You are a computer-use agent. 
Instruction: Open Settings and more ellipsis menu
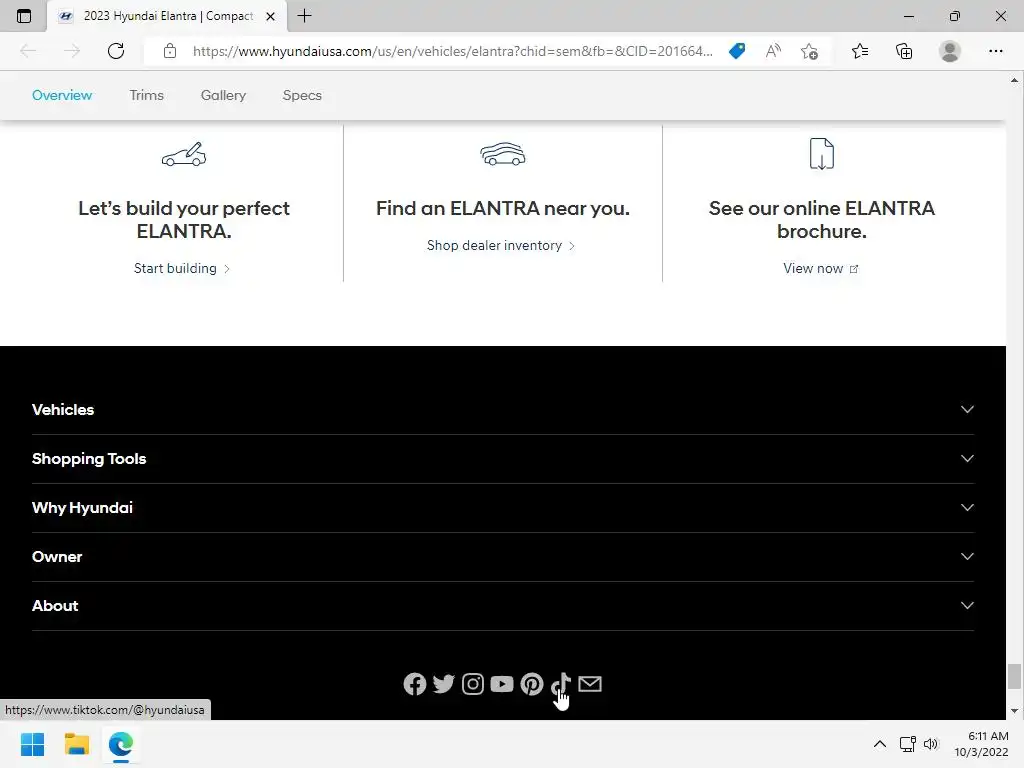point(995,51)
